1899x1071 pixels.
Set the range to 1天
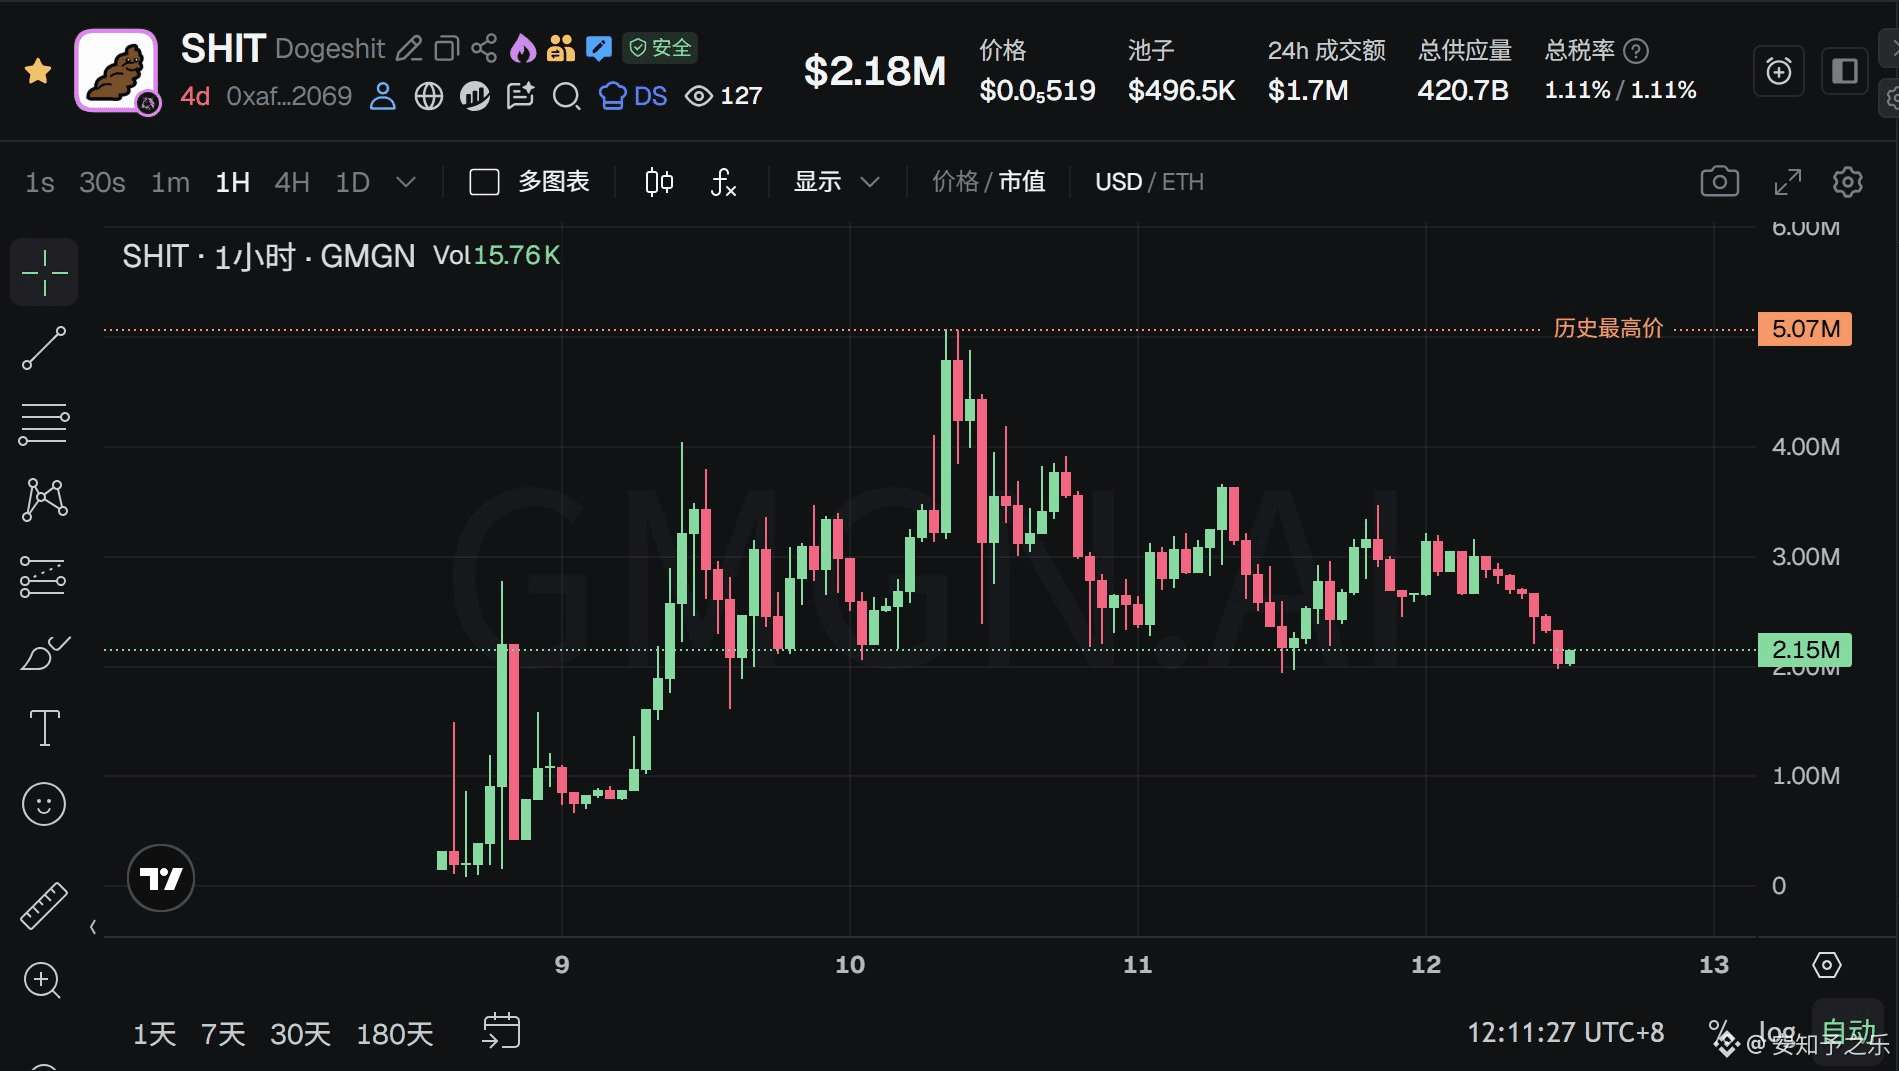(x=155, y=1033)
